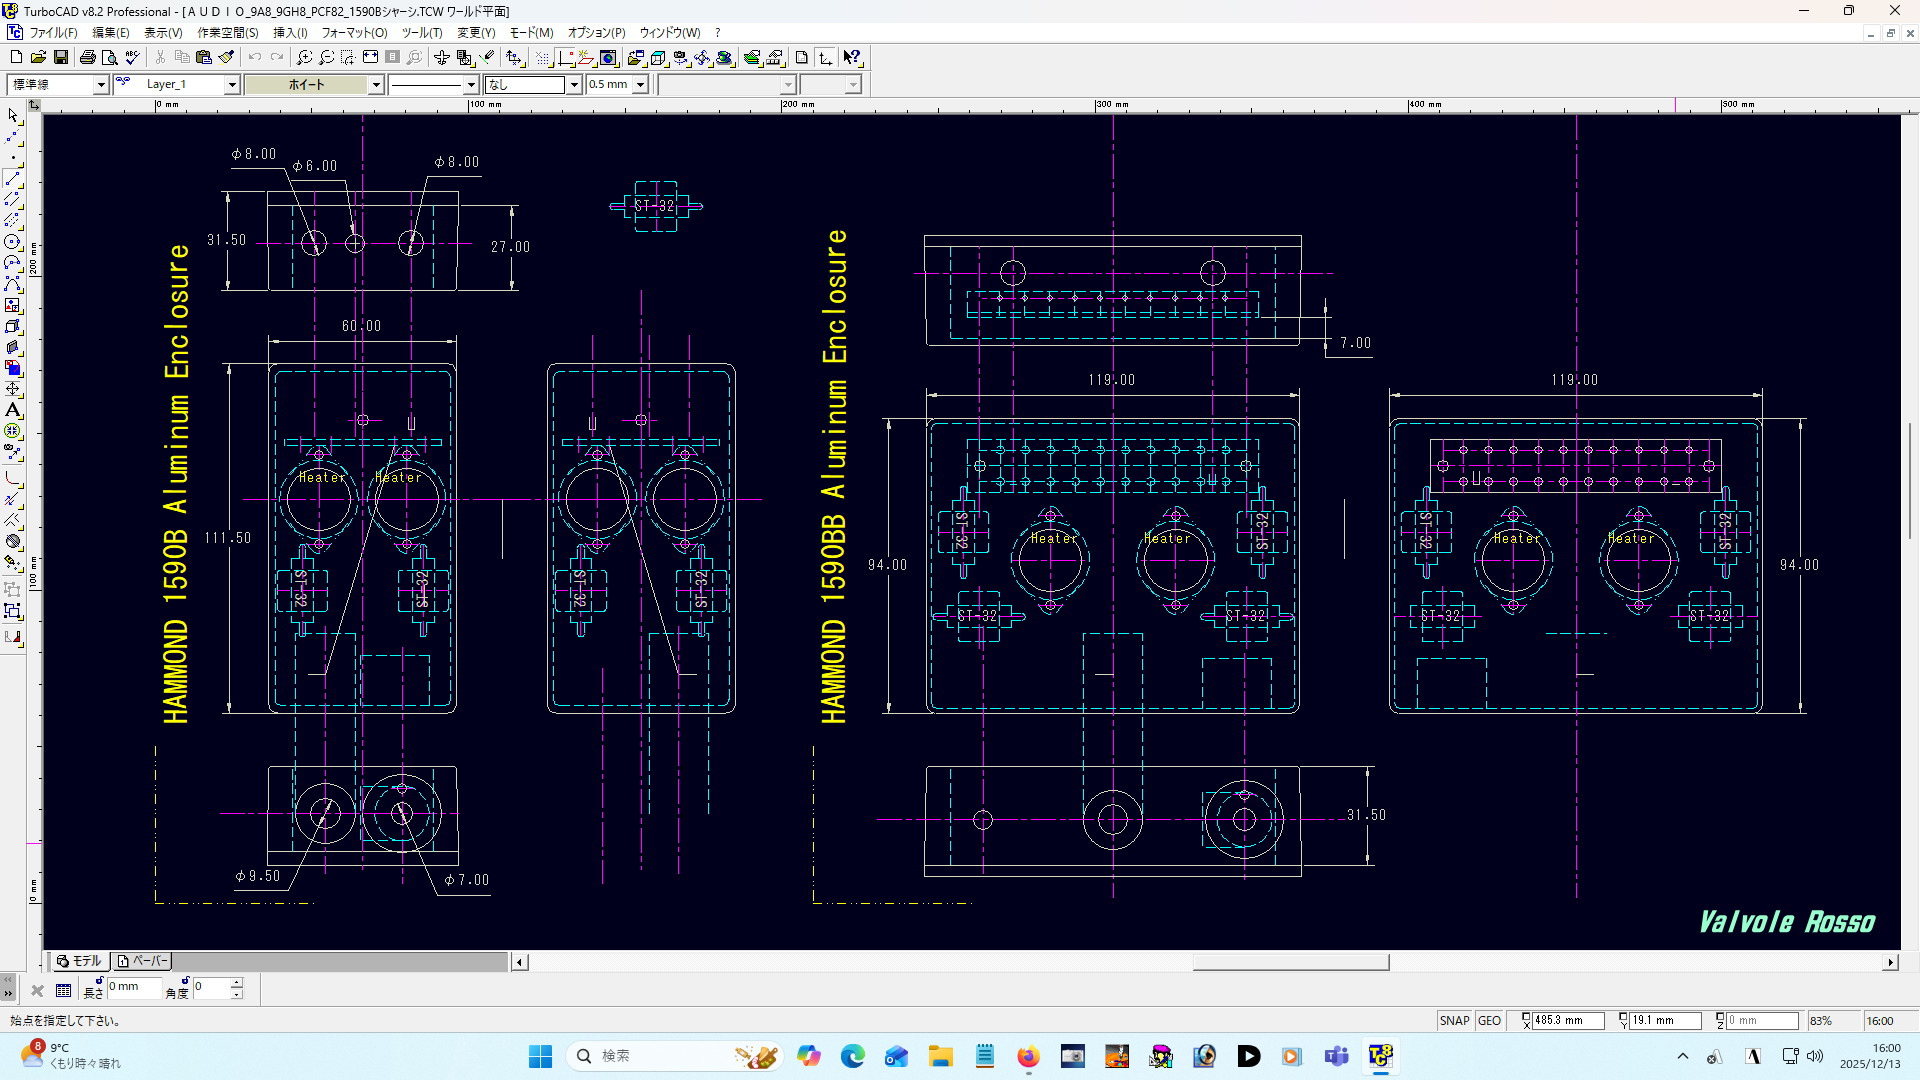Open the フォーマット(O) menu
The image size is (1920, 1080).
coord(354,33)
